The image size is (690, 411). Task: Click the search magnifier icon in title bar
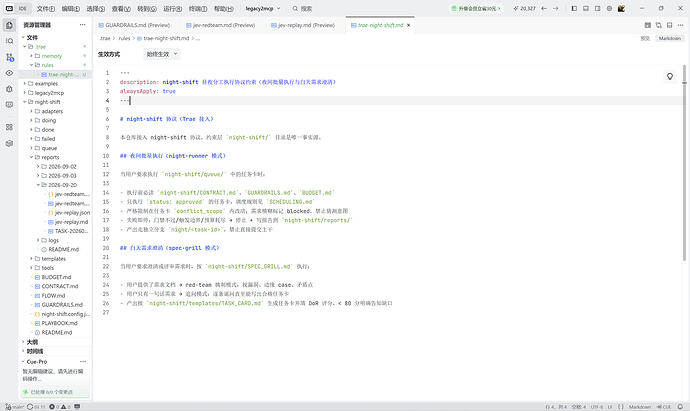coord(295,8)
